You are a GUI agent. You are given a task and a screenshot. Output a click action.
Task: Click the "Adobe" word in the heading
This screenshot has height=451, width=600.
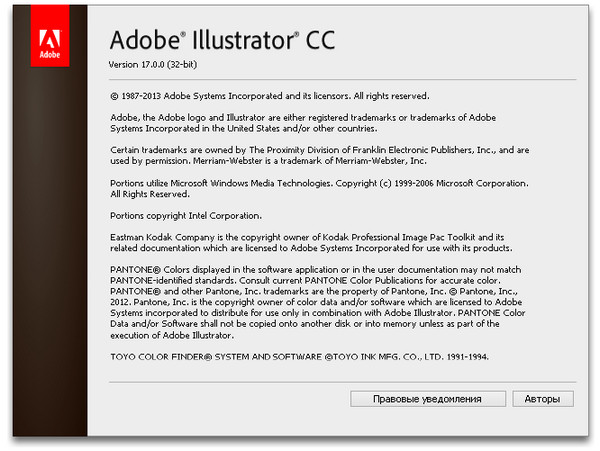point(147,42)
